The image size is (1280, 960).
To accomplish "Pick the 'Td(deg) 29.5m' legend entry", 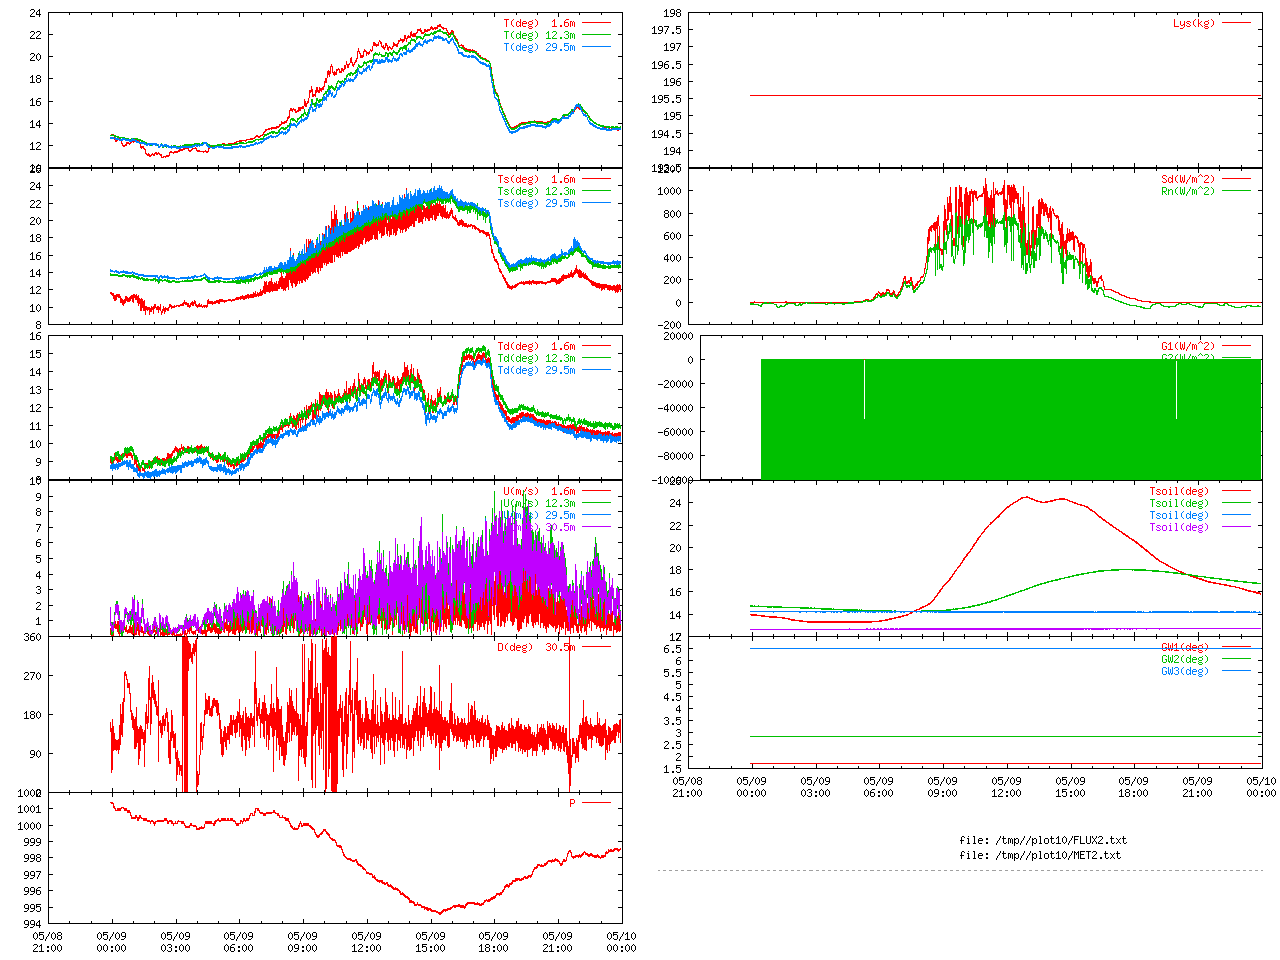I will click(553, 371).
